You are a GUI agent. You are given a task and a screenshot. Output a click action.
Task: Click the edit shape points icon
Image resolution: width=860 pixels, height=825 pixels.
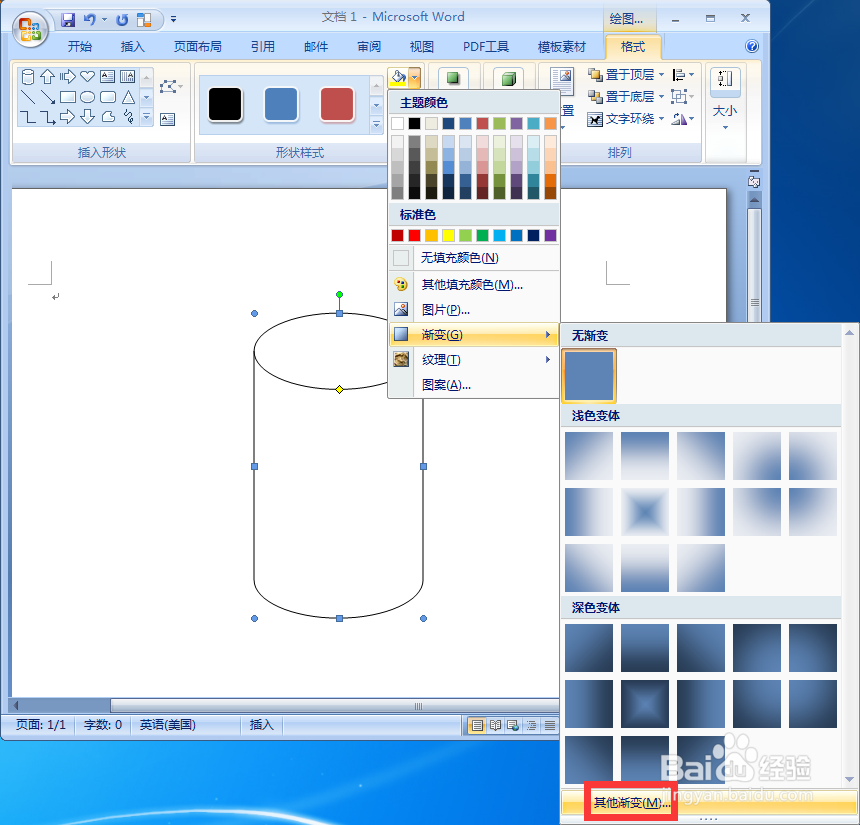[170, 86]
